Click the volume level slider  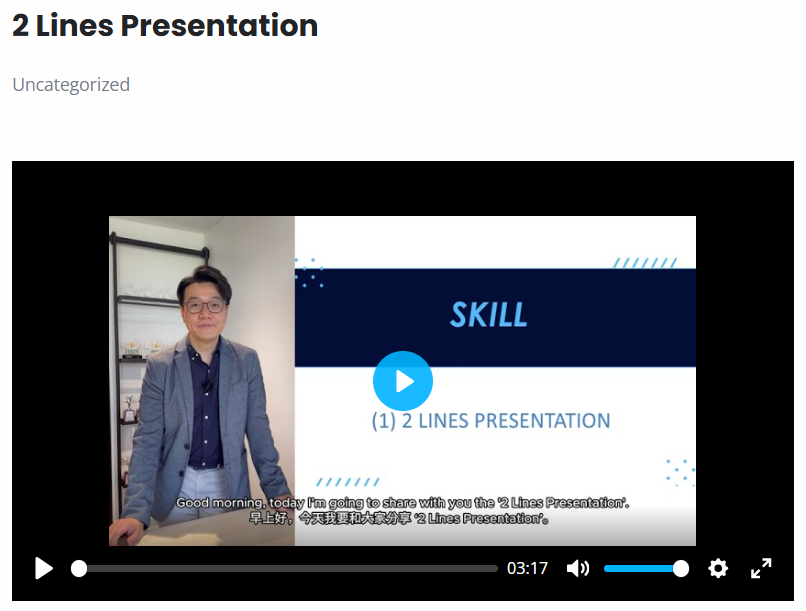(646, 569)
